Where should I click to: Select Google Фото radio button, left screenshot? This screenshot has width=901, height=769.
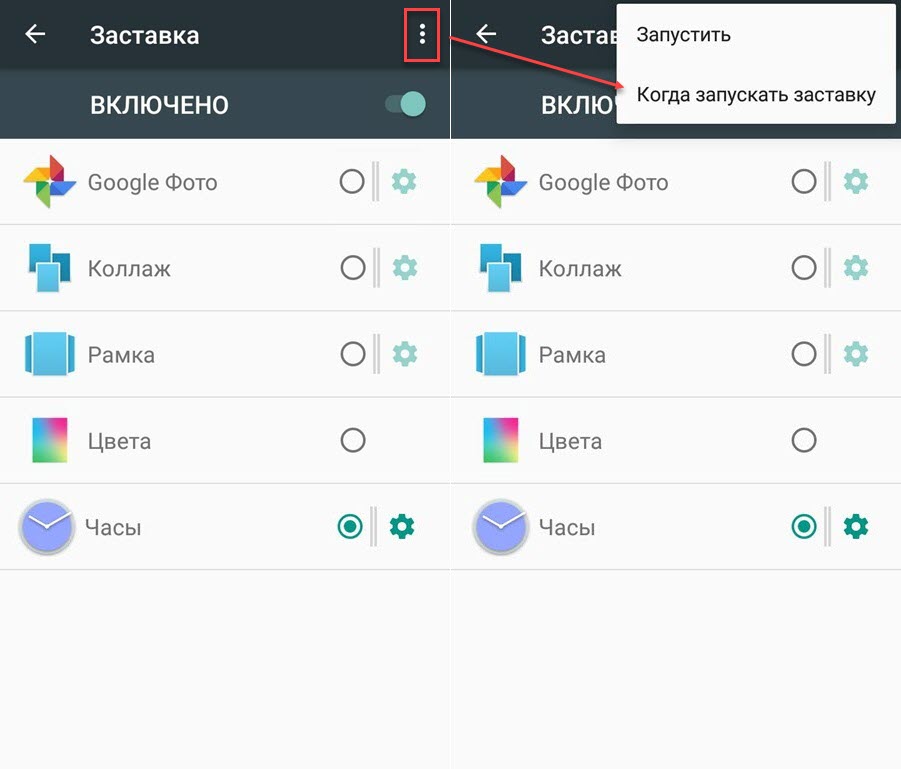[352, 182]
